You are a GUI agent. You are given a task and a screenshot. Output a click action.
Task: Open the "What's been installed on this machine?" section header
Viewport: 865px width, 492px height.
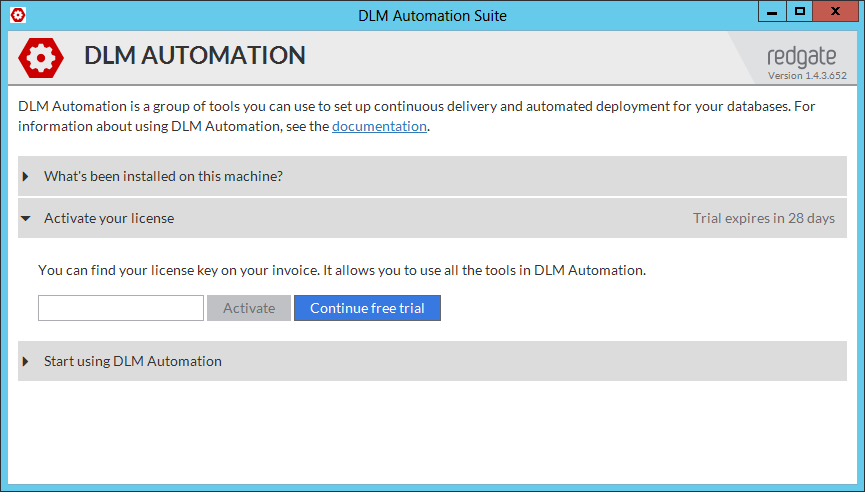tap(163, 176)
